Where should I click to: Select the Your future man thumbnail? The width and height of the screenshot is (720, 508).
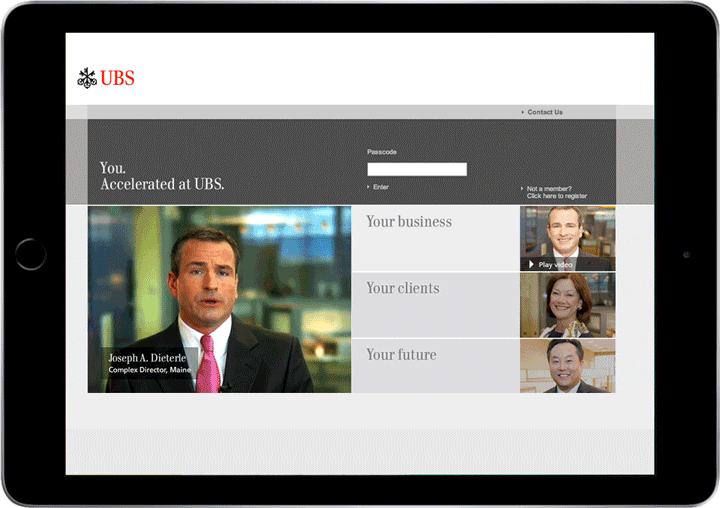click(568, 366)
